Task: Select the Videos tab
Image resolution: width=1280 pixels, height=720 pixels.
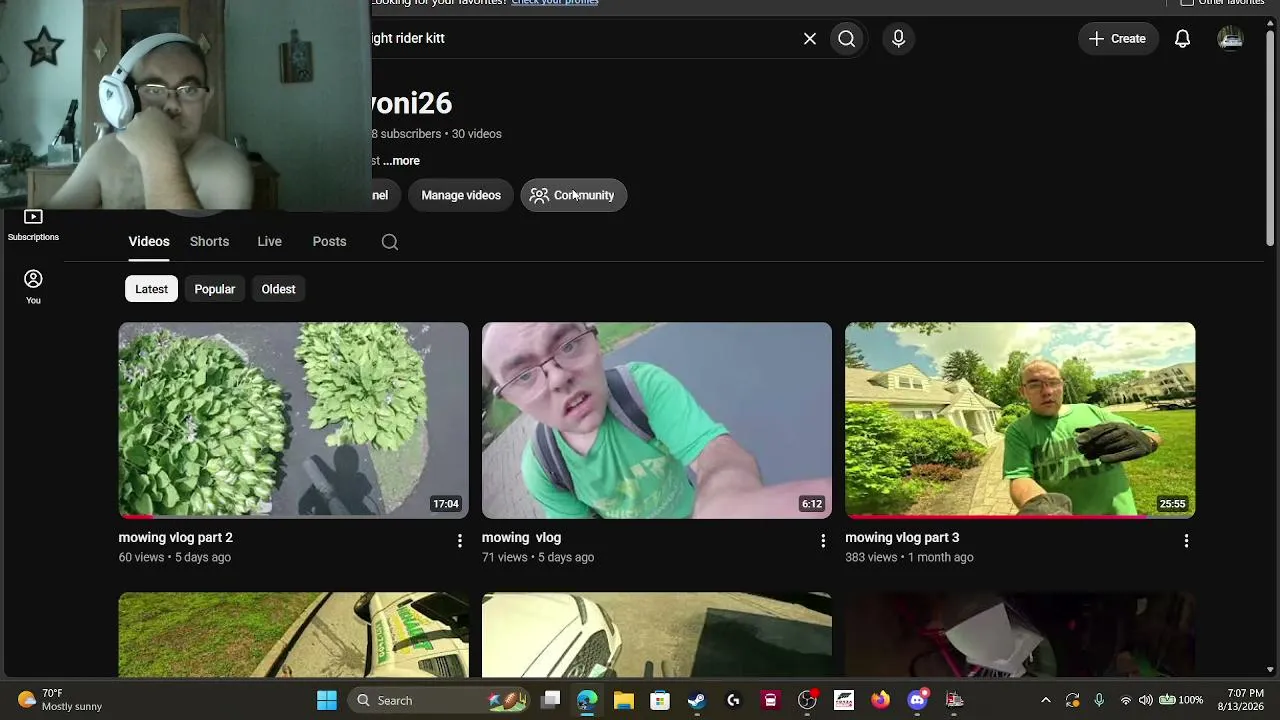Action: pyautogui.click(x=149, y=242)
